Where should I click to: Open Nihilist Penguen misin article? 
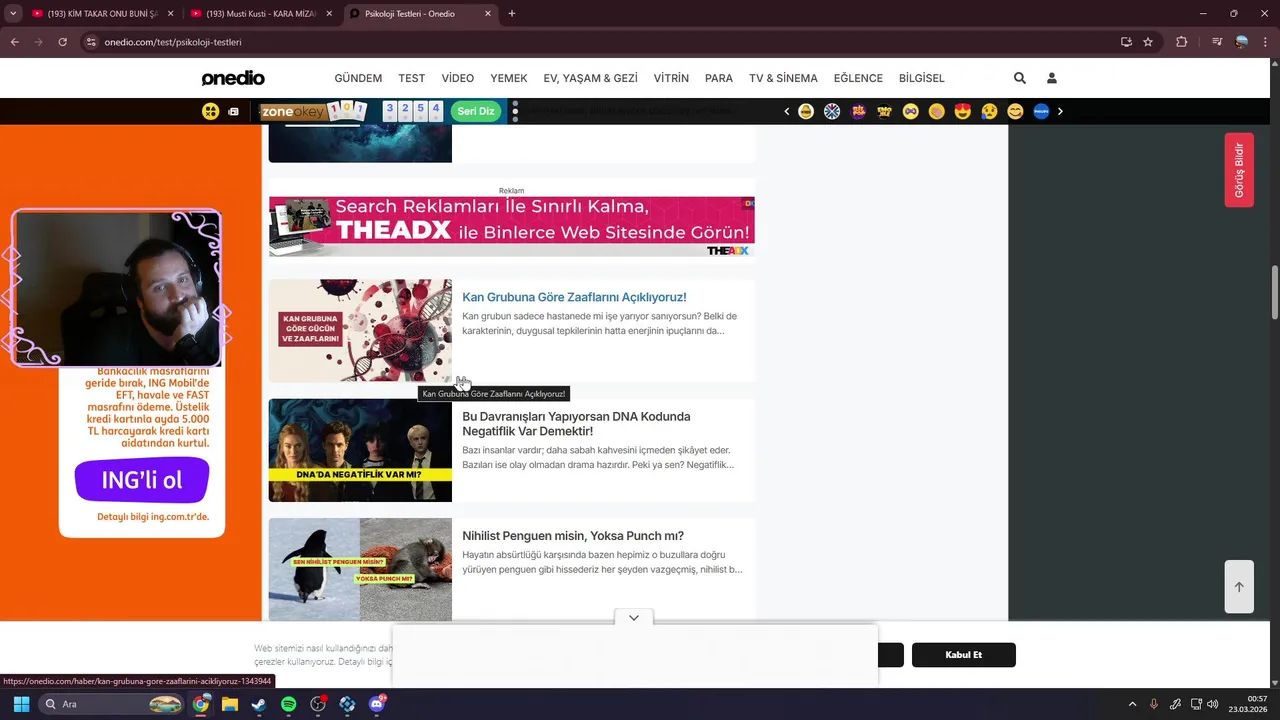pyautogui.click(x=573, y=536)
